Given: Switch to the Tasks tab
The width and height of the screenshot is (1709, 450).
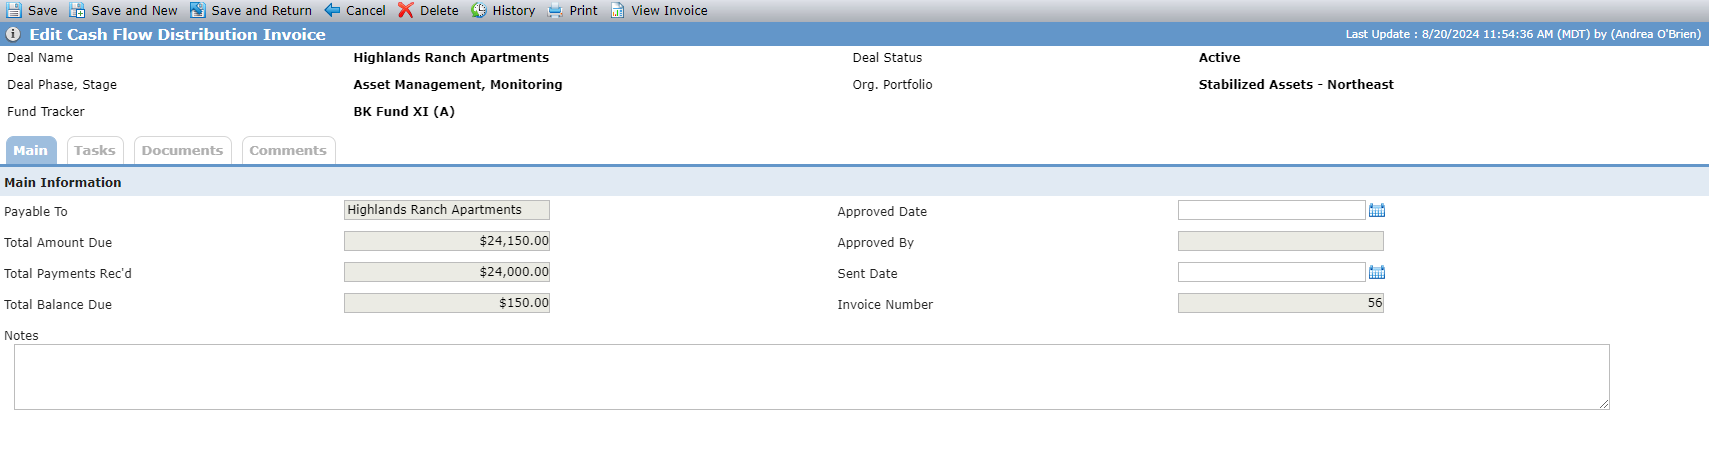Looking at the screenshot, I should click(95, 150).
